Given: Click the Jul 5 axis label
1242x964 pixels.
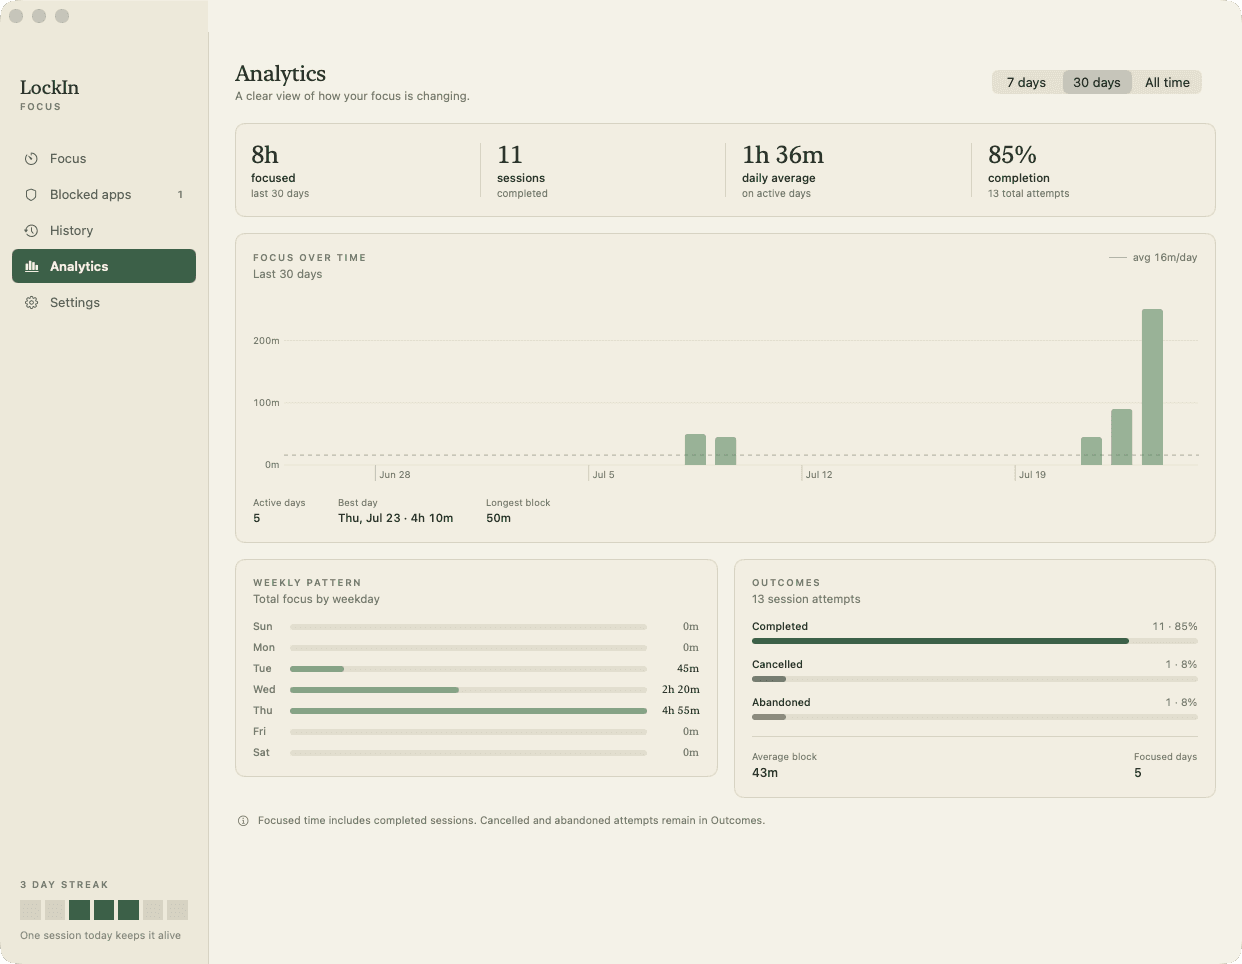Looking at the screenshot, I should tap(604, 475).
